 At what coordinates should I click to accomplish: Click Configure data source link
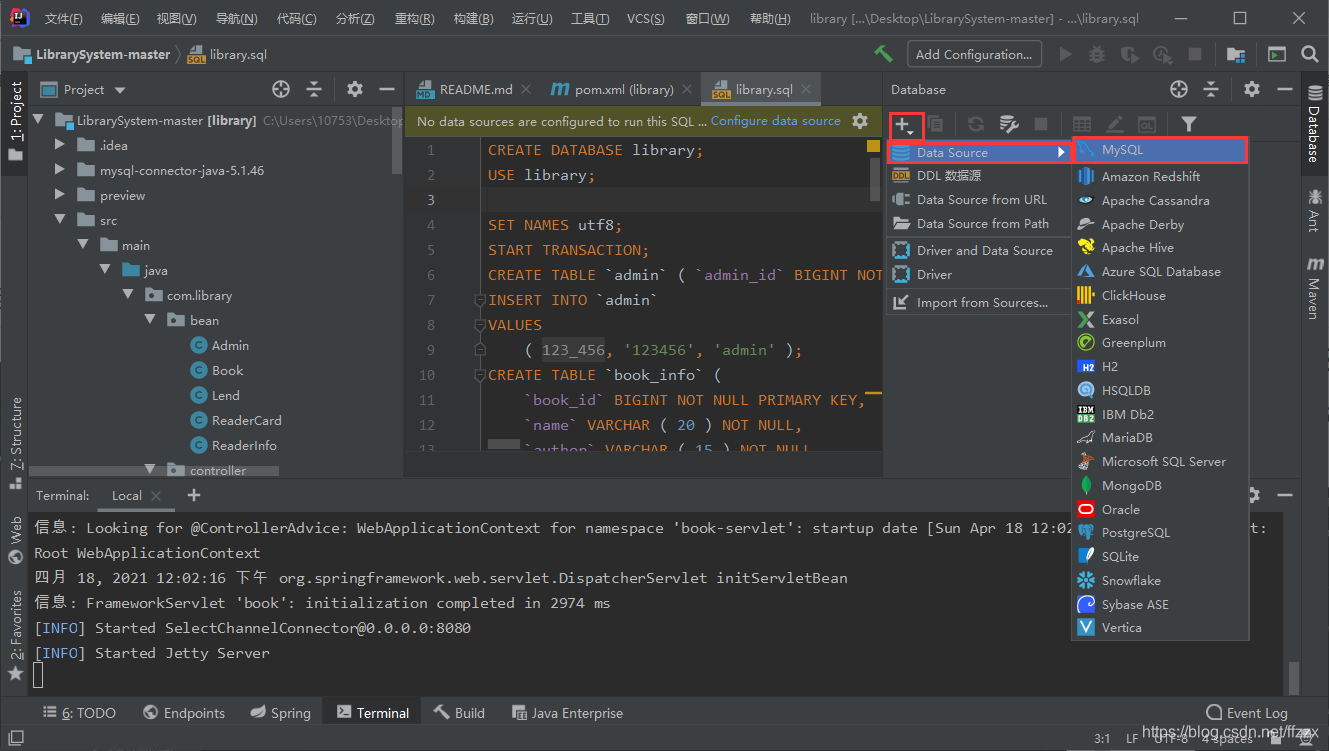pyautogui.click(x=776, y=121)
